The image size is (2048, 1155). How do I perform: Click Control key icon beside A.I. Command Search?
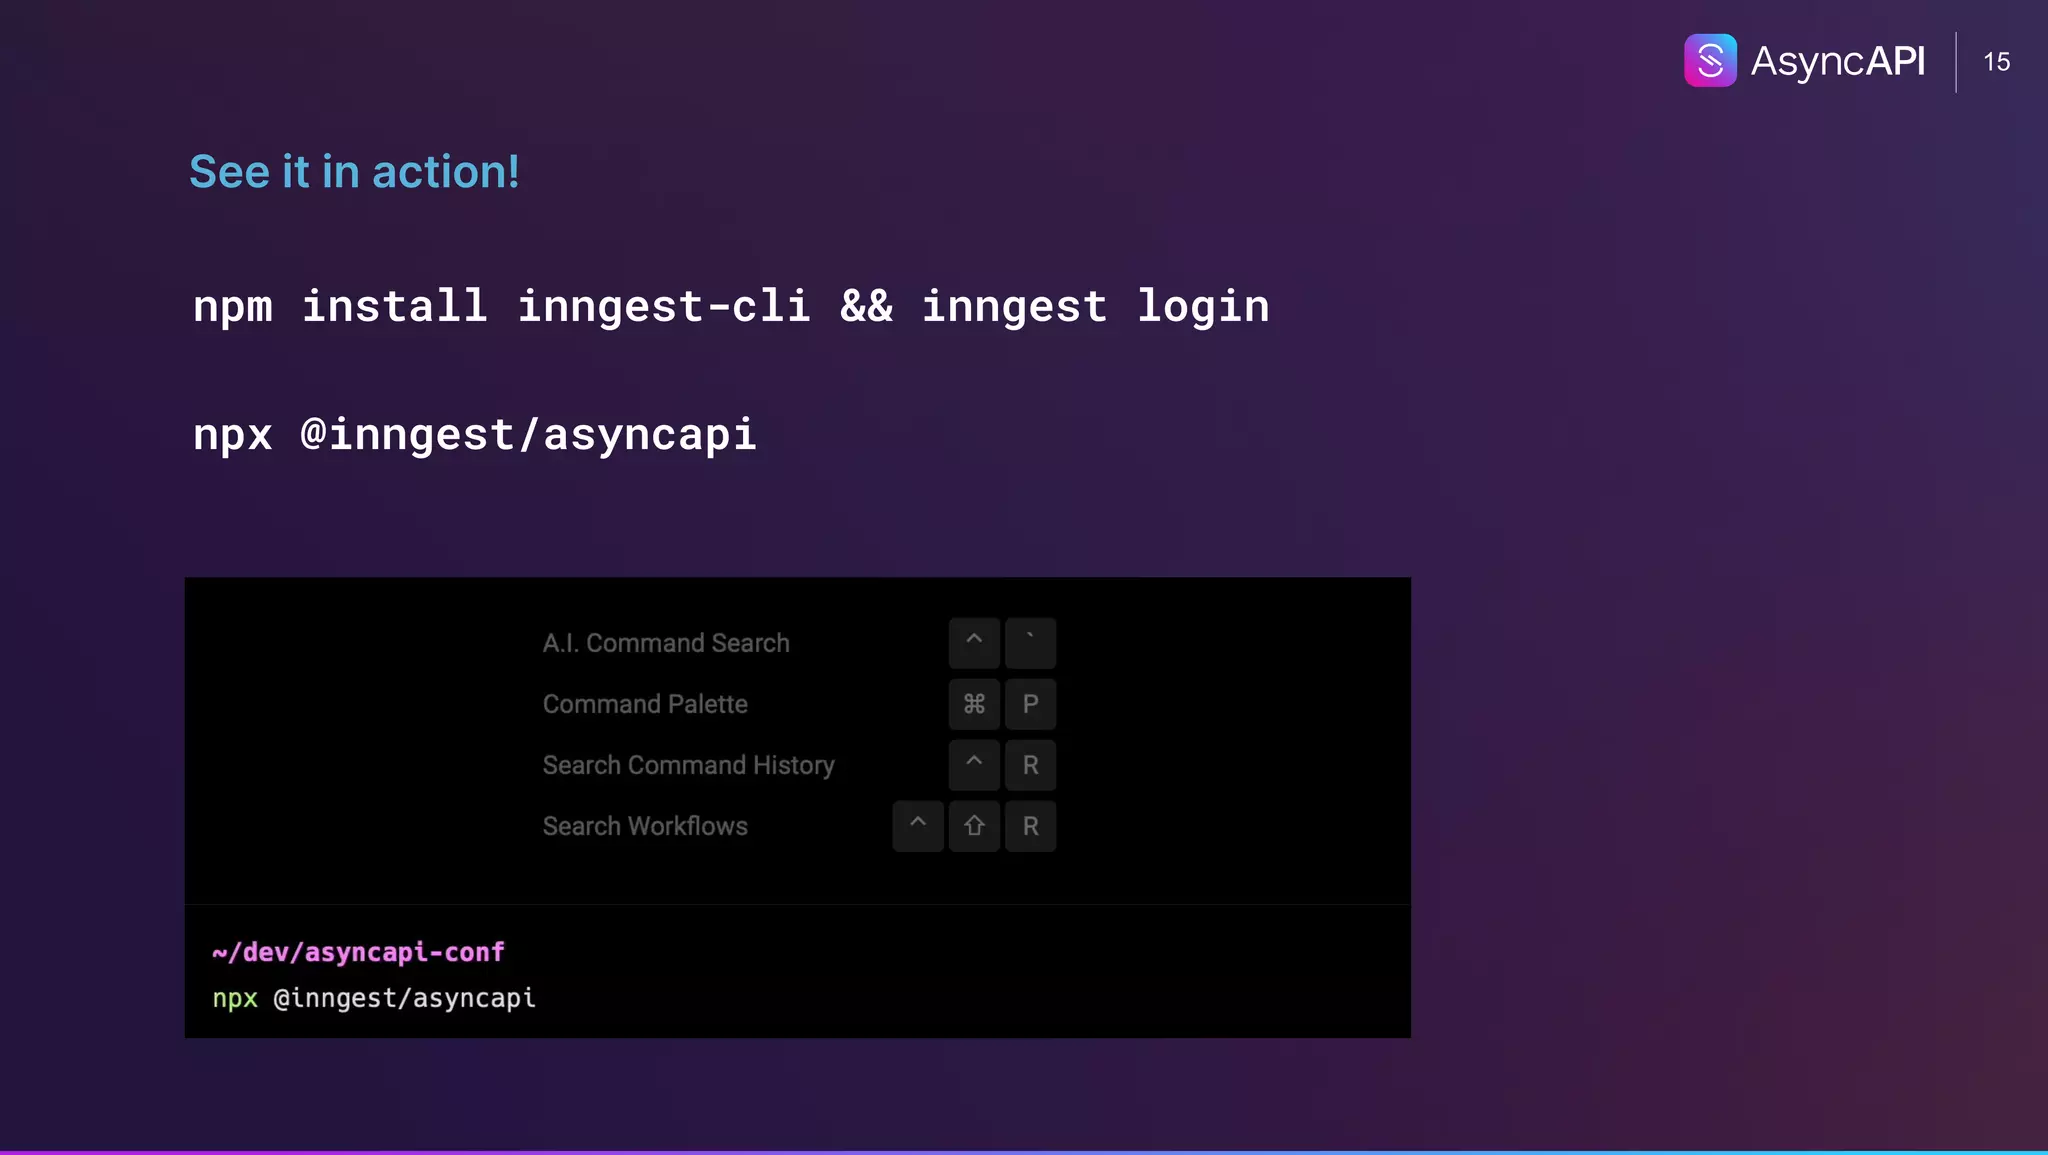(974, 643)
